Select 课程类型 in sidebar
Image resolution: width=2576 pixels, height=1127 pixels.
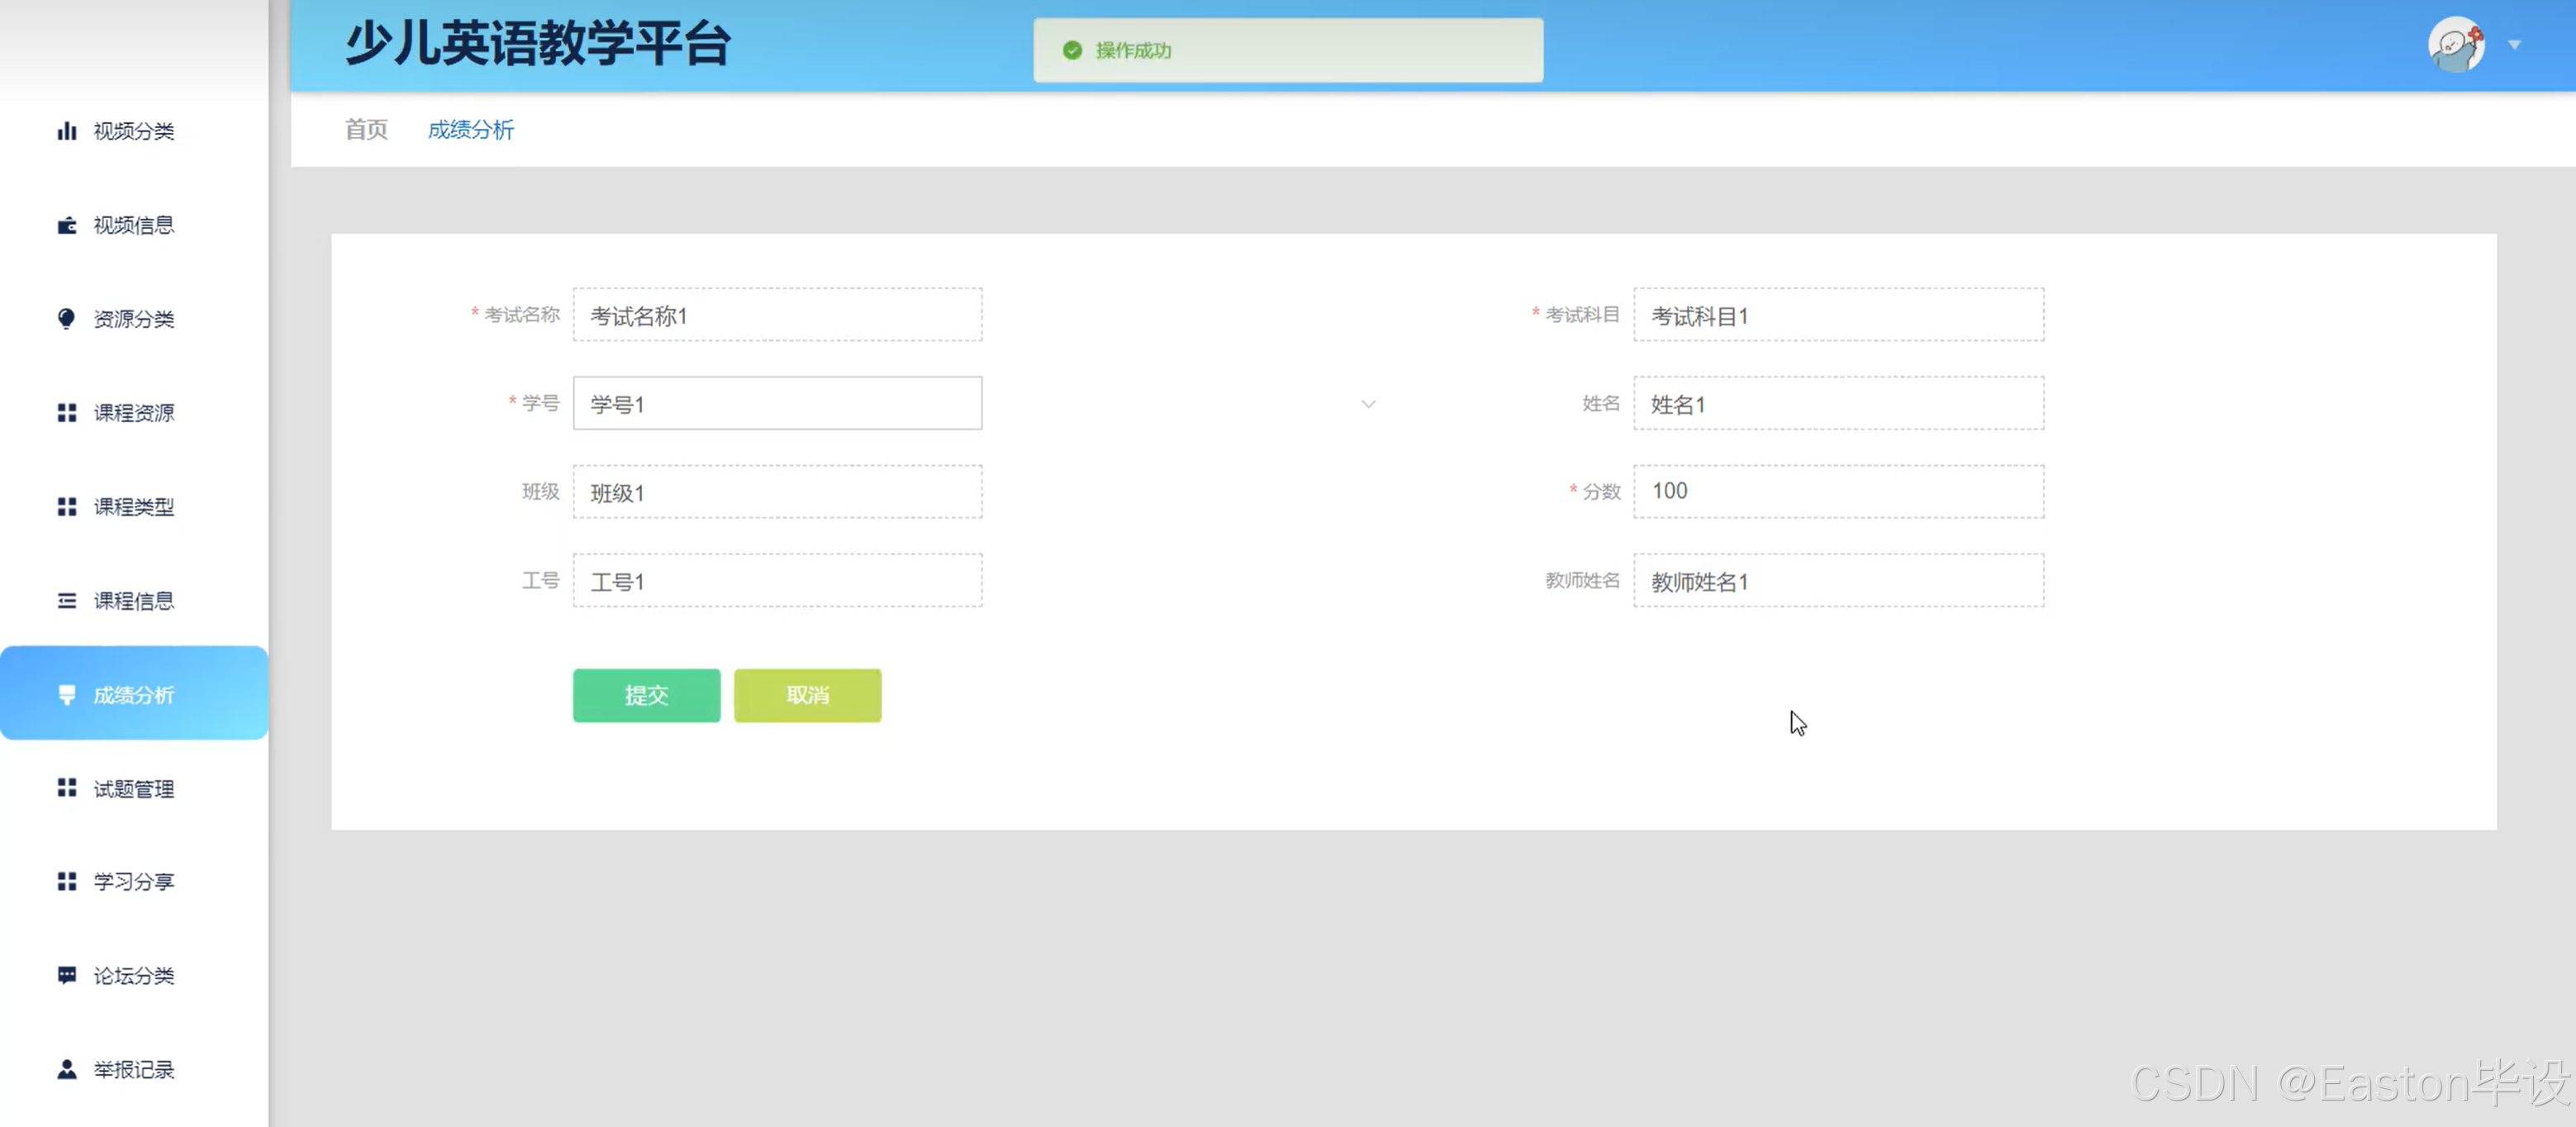tap(134, 507)
